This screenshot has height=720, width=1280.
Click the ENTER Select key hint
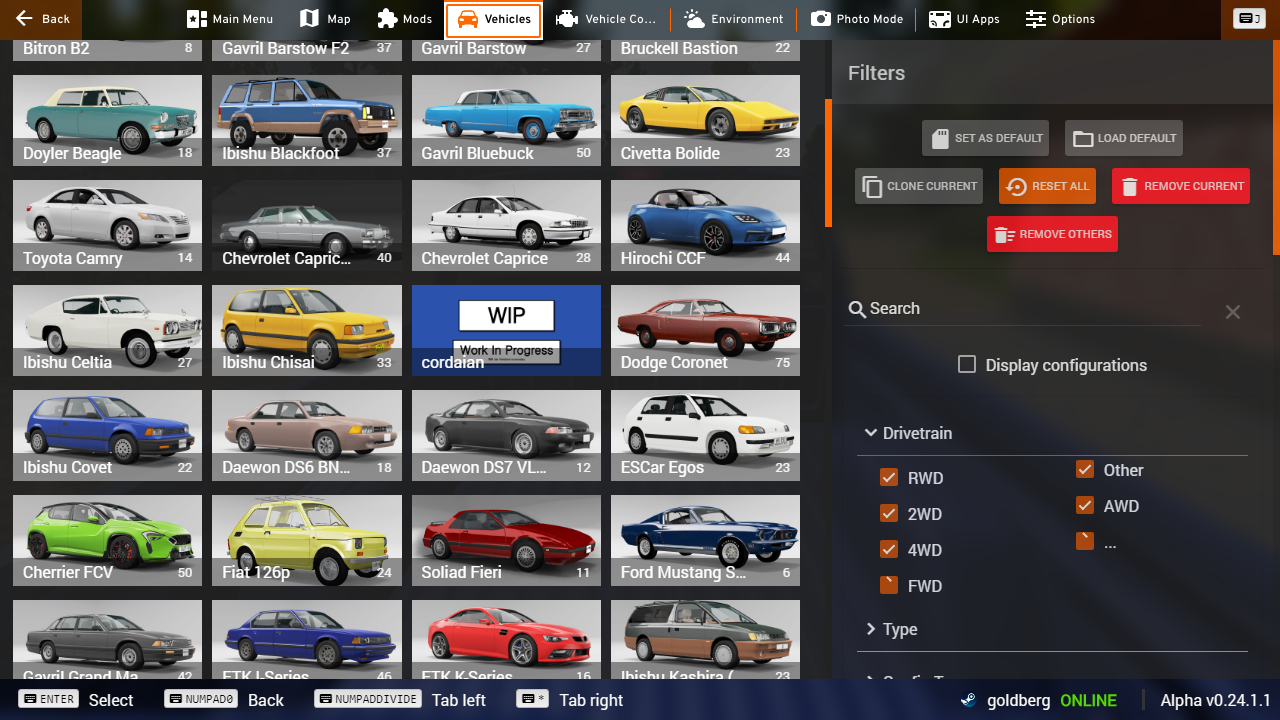pos(76,700)
